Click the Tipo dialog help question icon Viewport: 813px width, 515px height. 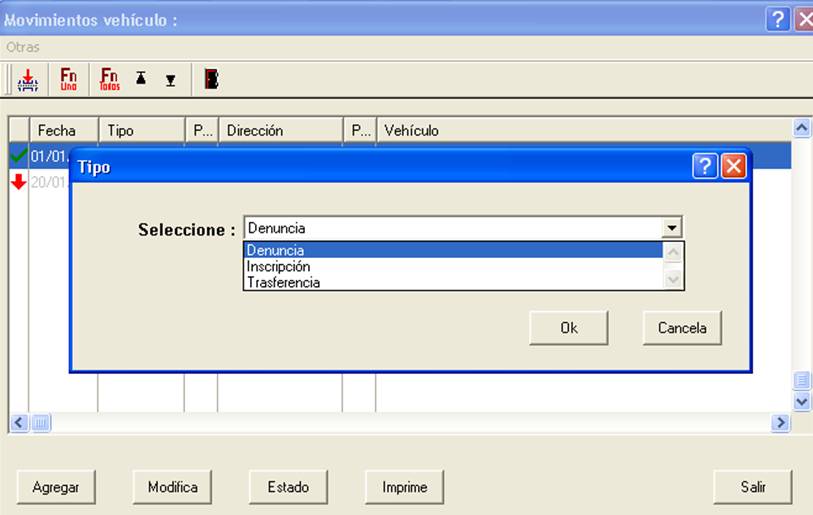point(705,166)
